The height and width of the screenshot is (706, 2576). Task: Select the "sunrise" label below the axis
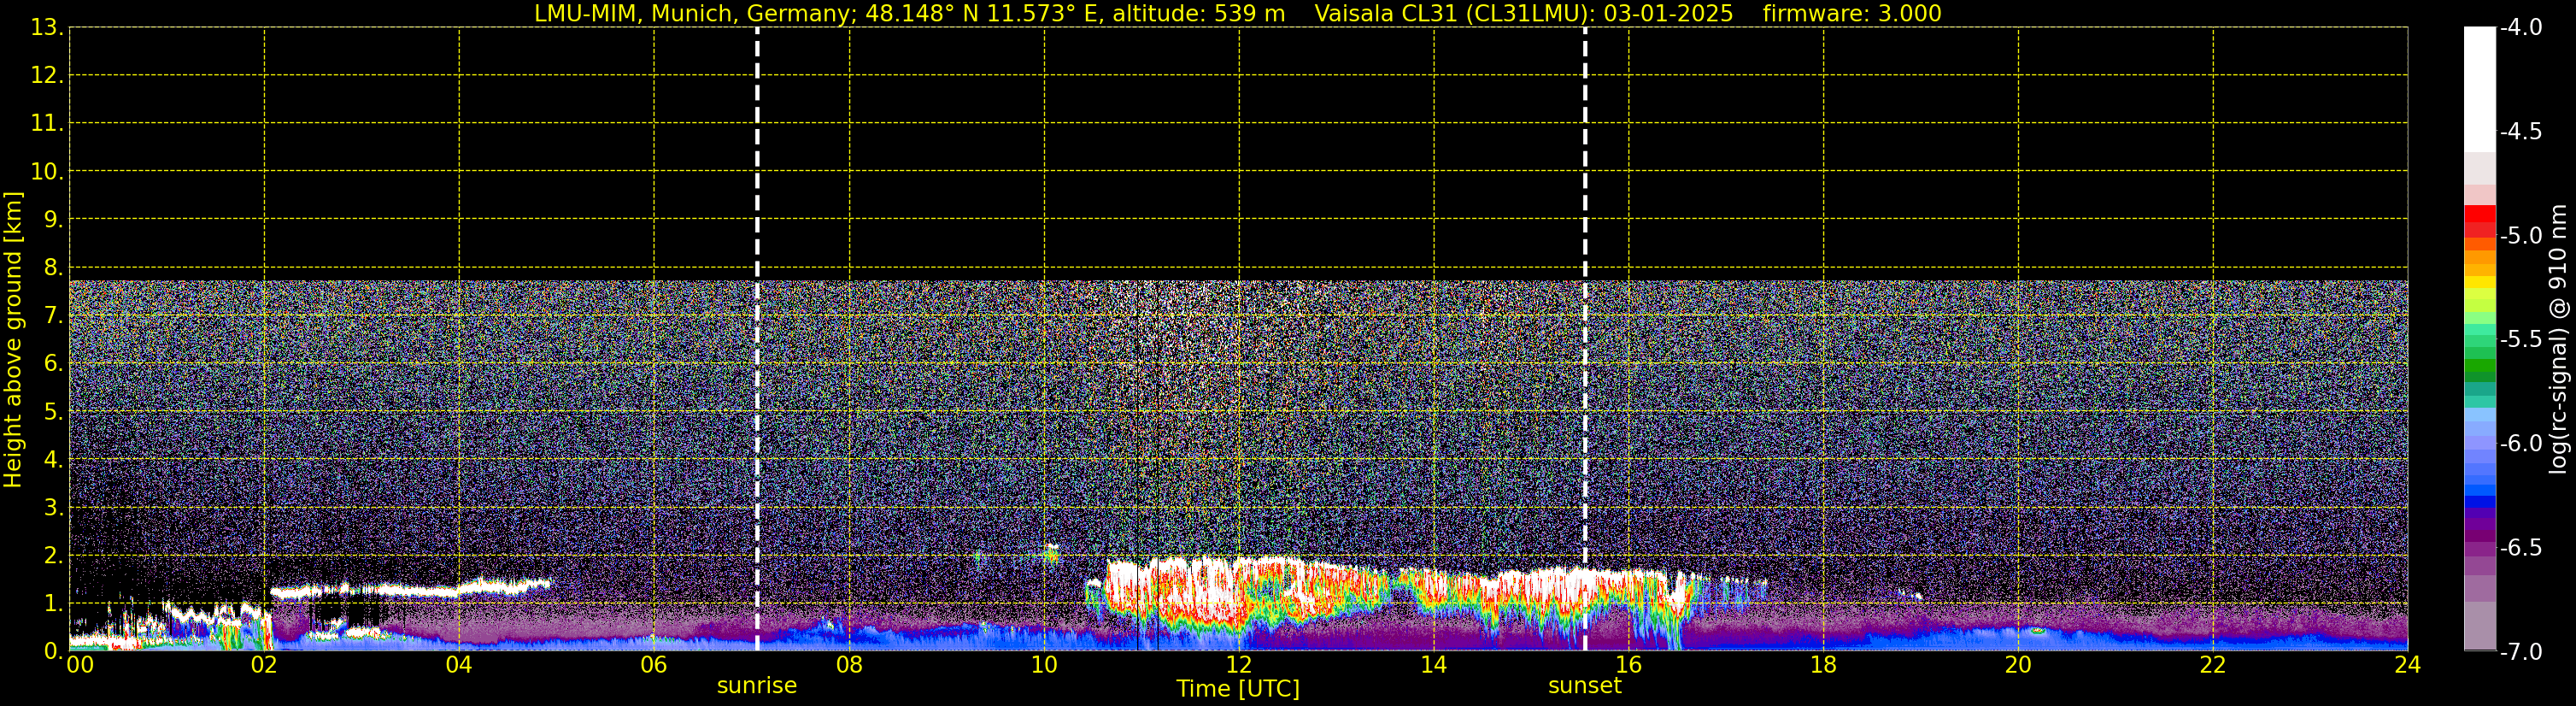click(x=757, y=686)
